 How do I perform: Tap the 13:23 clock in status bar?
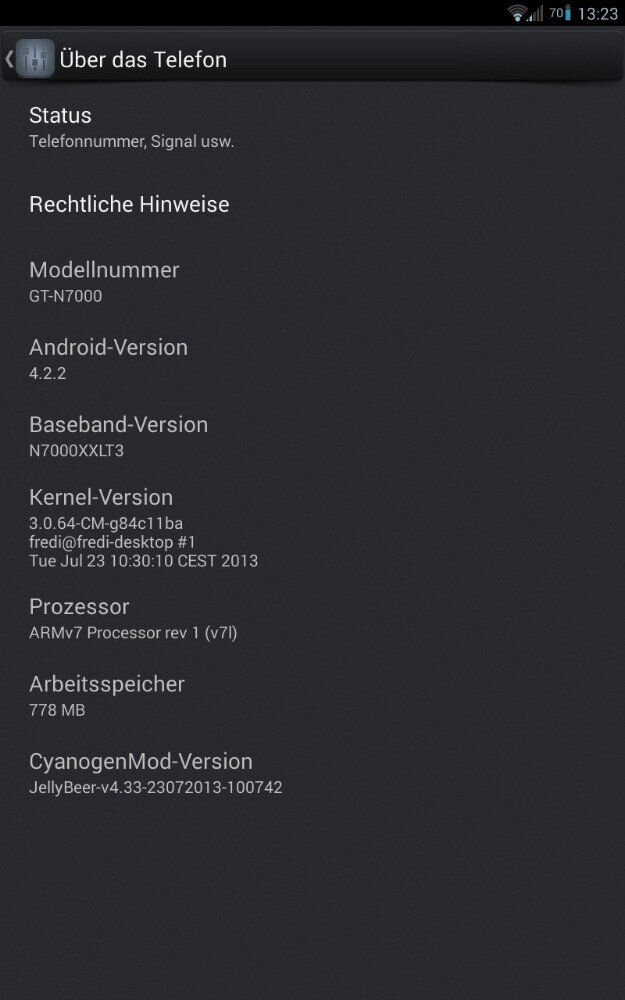598,13
